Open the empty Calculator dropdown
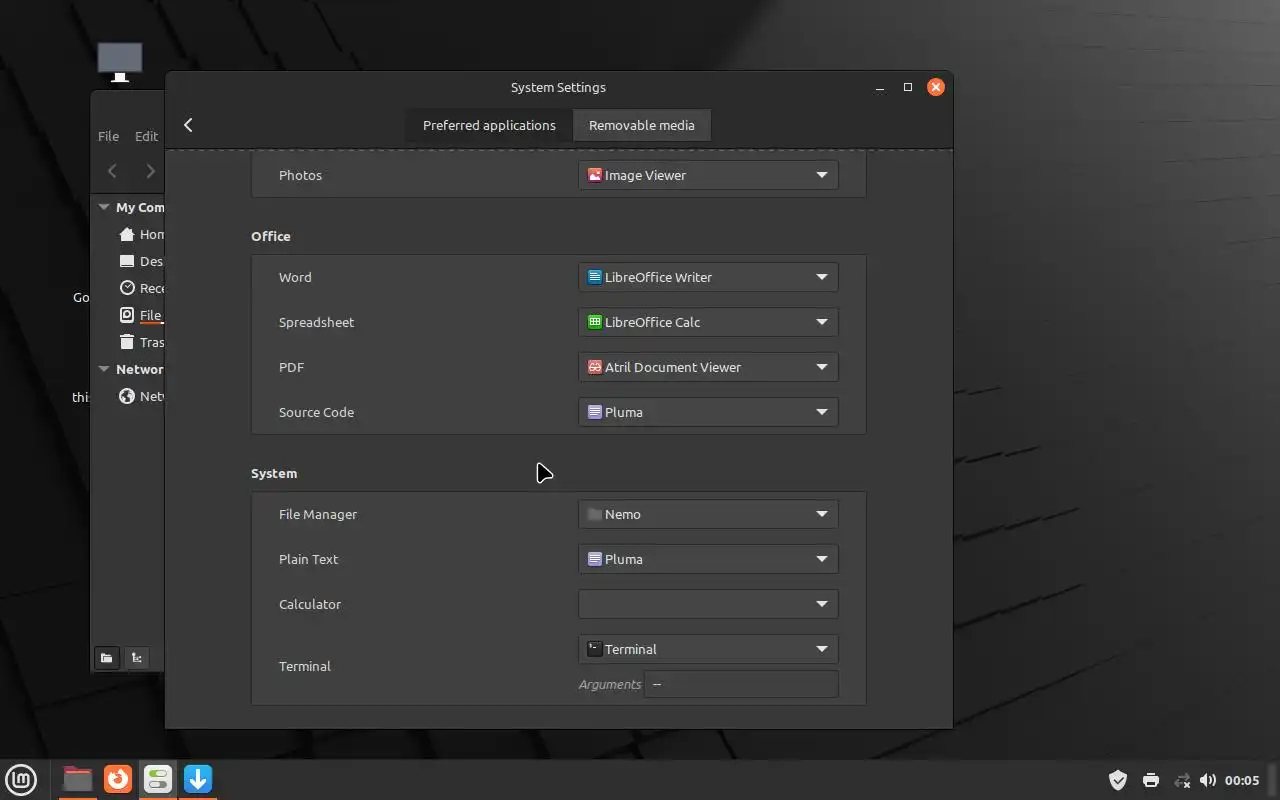Screen dimensions: 1280x800 click(708, 604)
